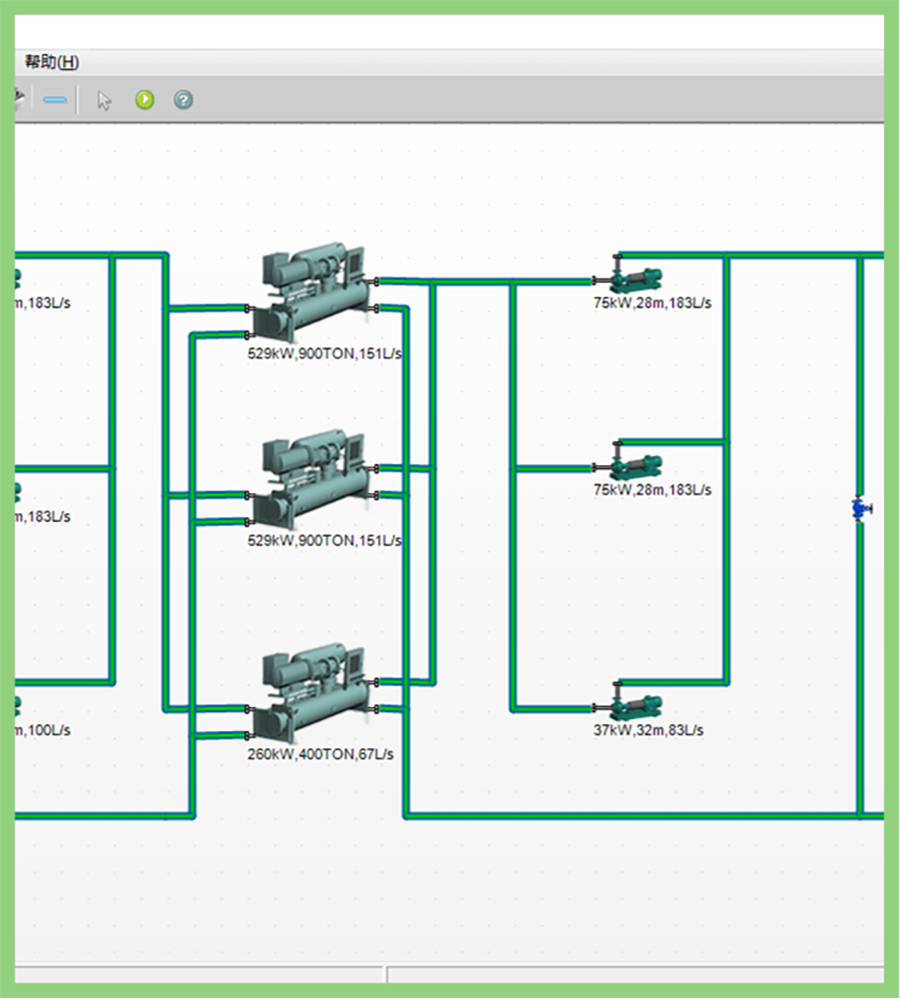Open the 帮助(H) help menu
Image resolution: width=900 pixels, height=999 pixels.
[51, 62]
